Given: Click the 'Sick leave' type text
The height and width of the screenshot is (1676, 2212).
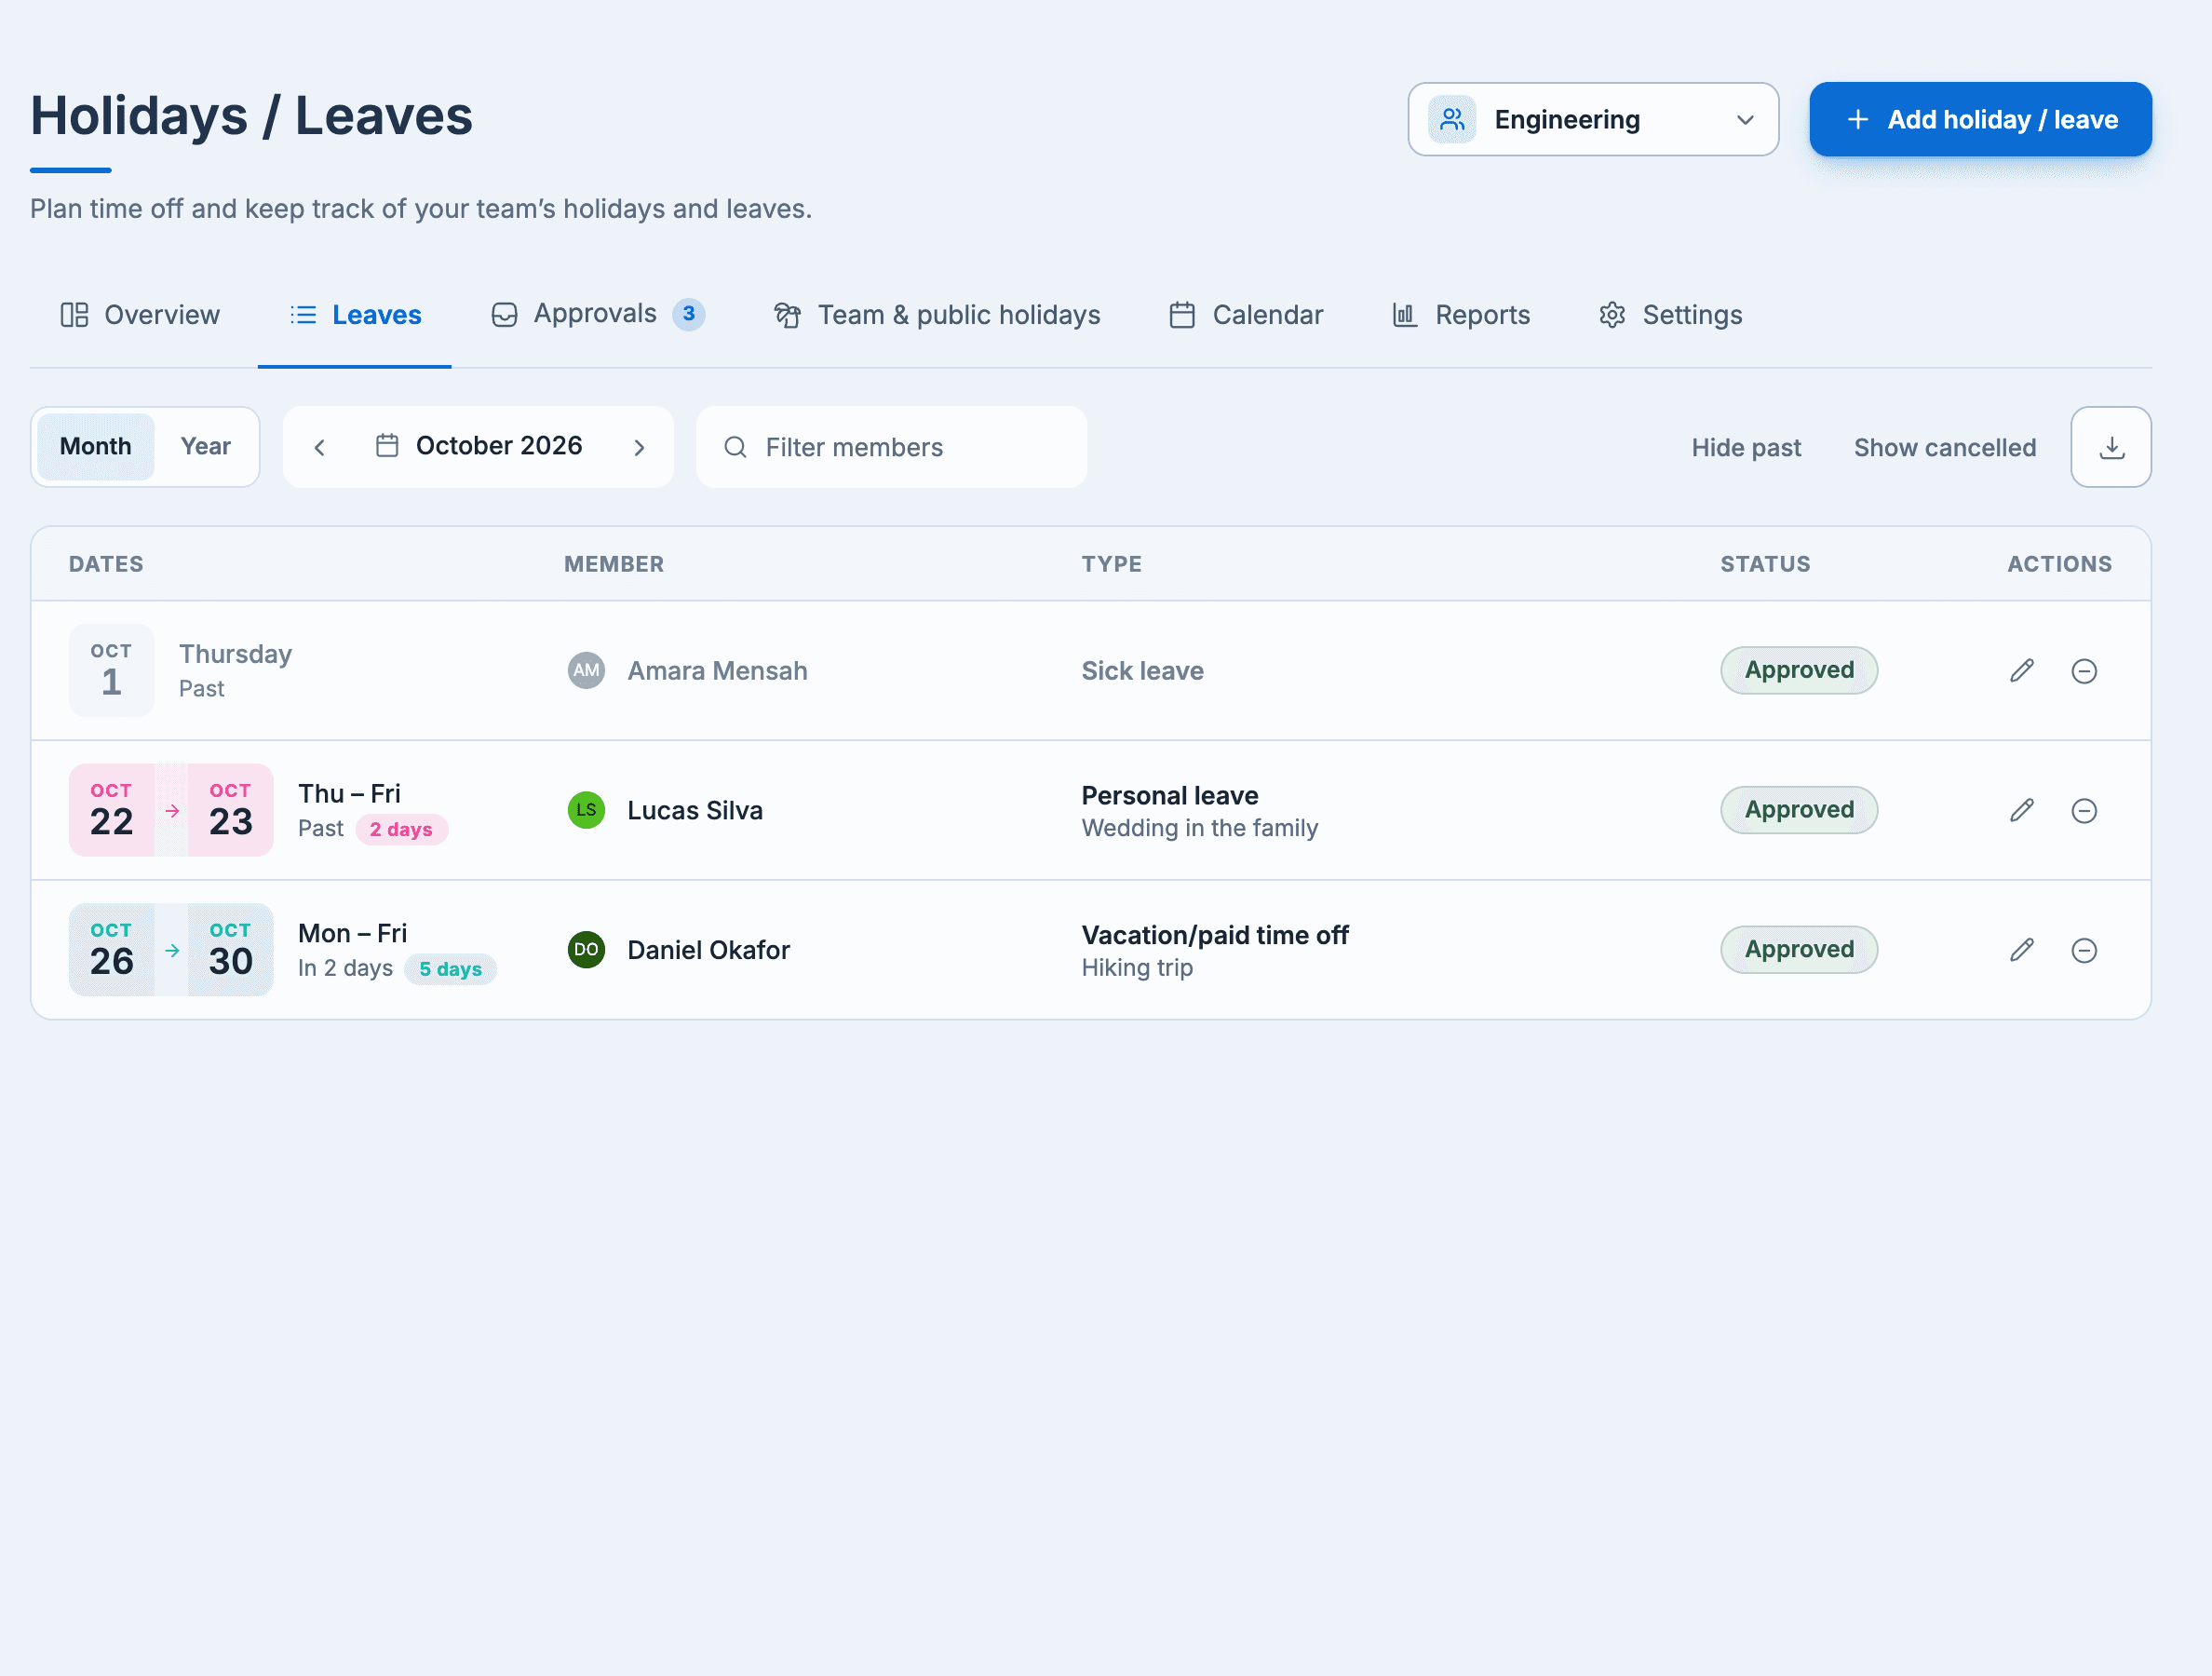Looking at the screenshot, I should pyautogui.click(x=1142, y=671).
